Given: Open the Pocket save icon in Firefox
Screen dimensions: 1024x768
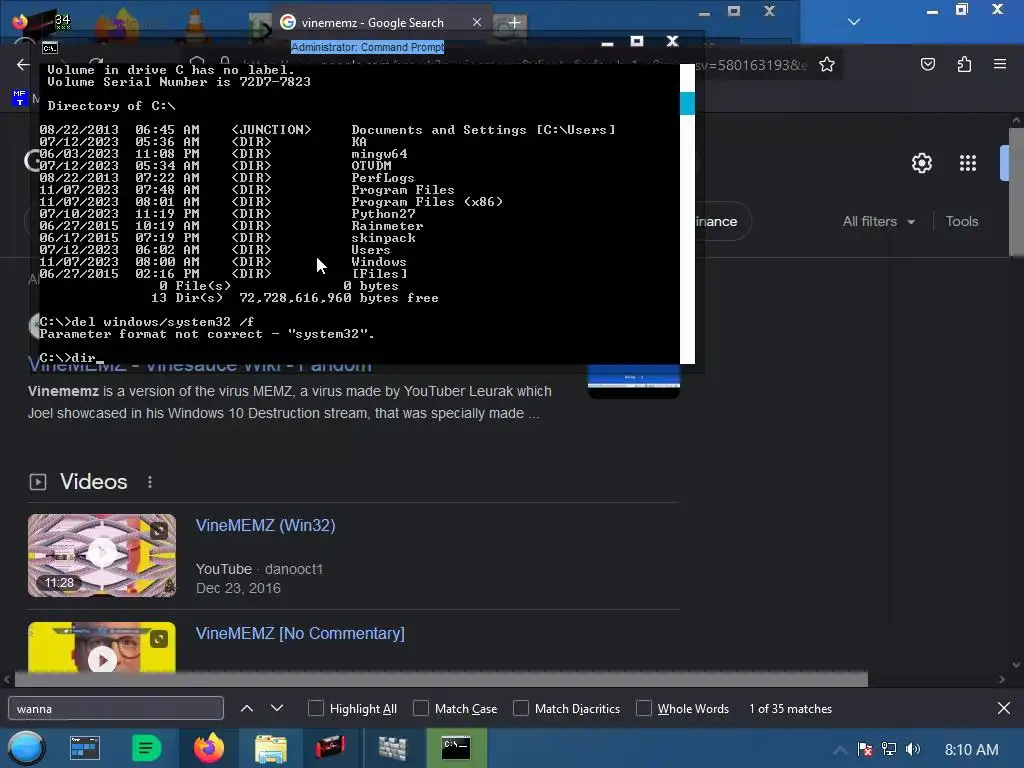Looking at the screenshot, I should coord(928,64).
